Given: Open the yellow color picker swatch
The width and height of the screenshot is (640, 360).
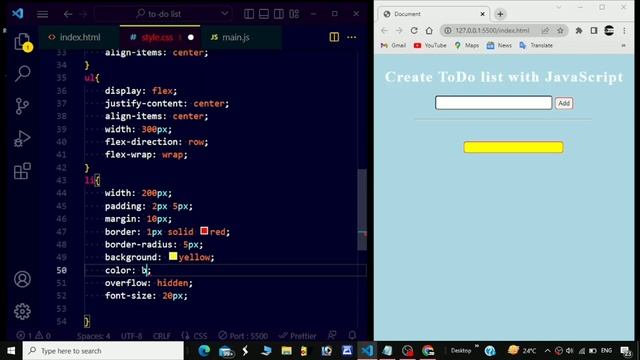Looking at the screenshot, I should [173, 256].
